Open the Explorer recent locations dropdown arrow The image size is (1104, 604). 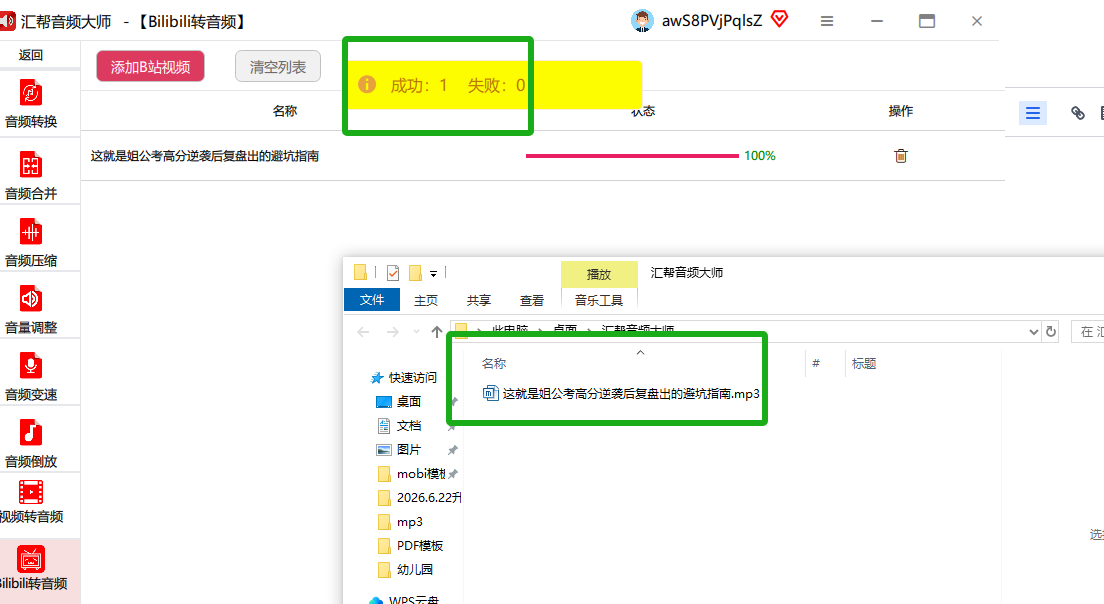coord(416,332)
